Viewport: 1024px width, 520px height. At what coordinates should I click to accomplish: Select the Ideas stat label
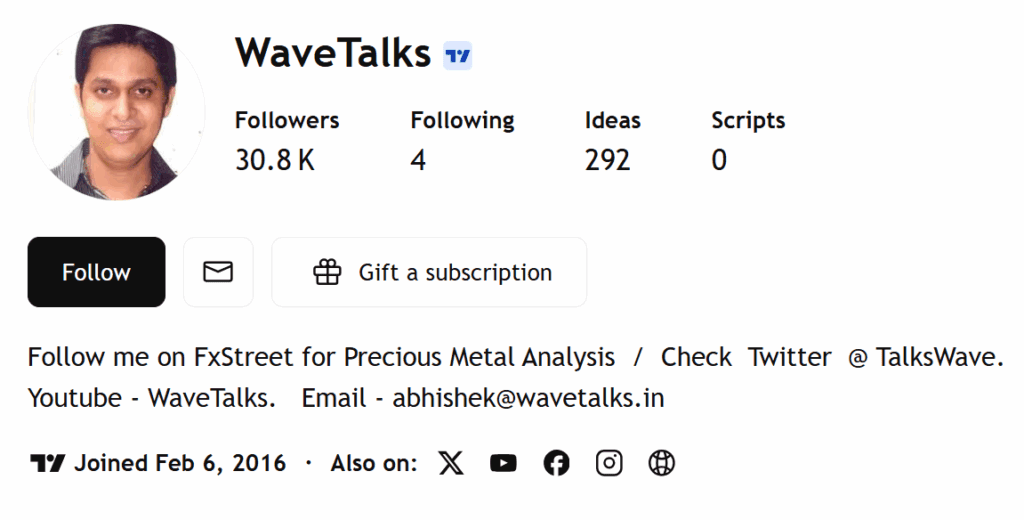[x=613, y=121]
